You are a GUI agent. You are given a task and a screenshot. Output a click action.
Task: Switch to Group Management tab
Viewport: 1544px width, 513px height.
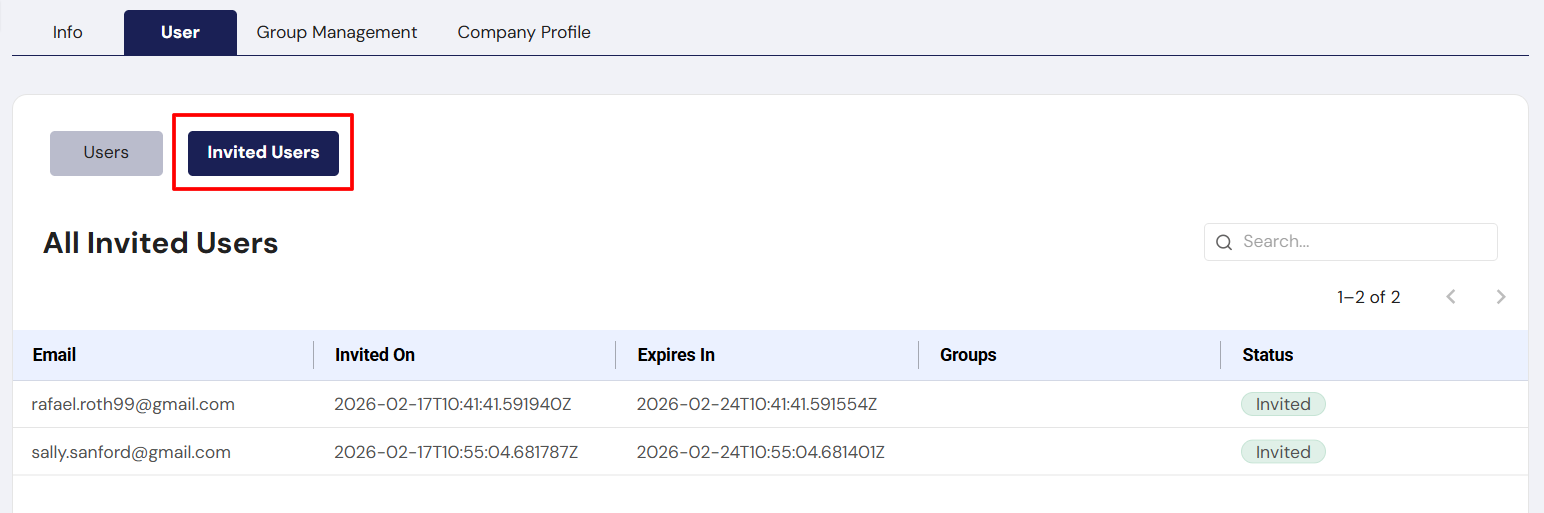[x=337, y=32]
